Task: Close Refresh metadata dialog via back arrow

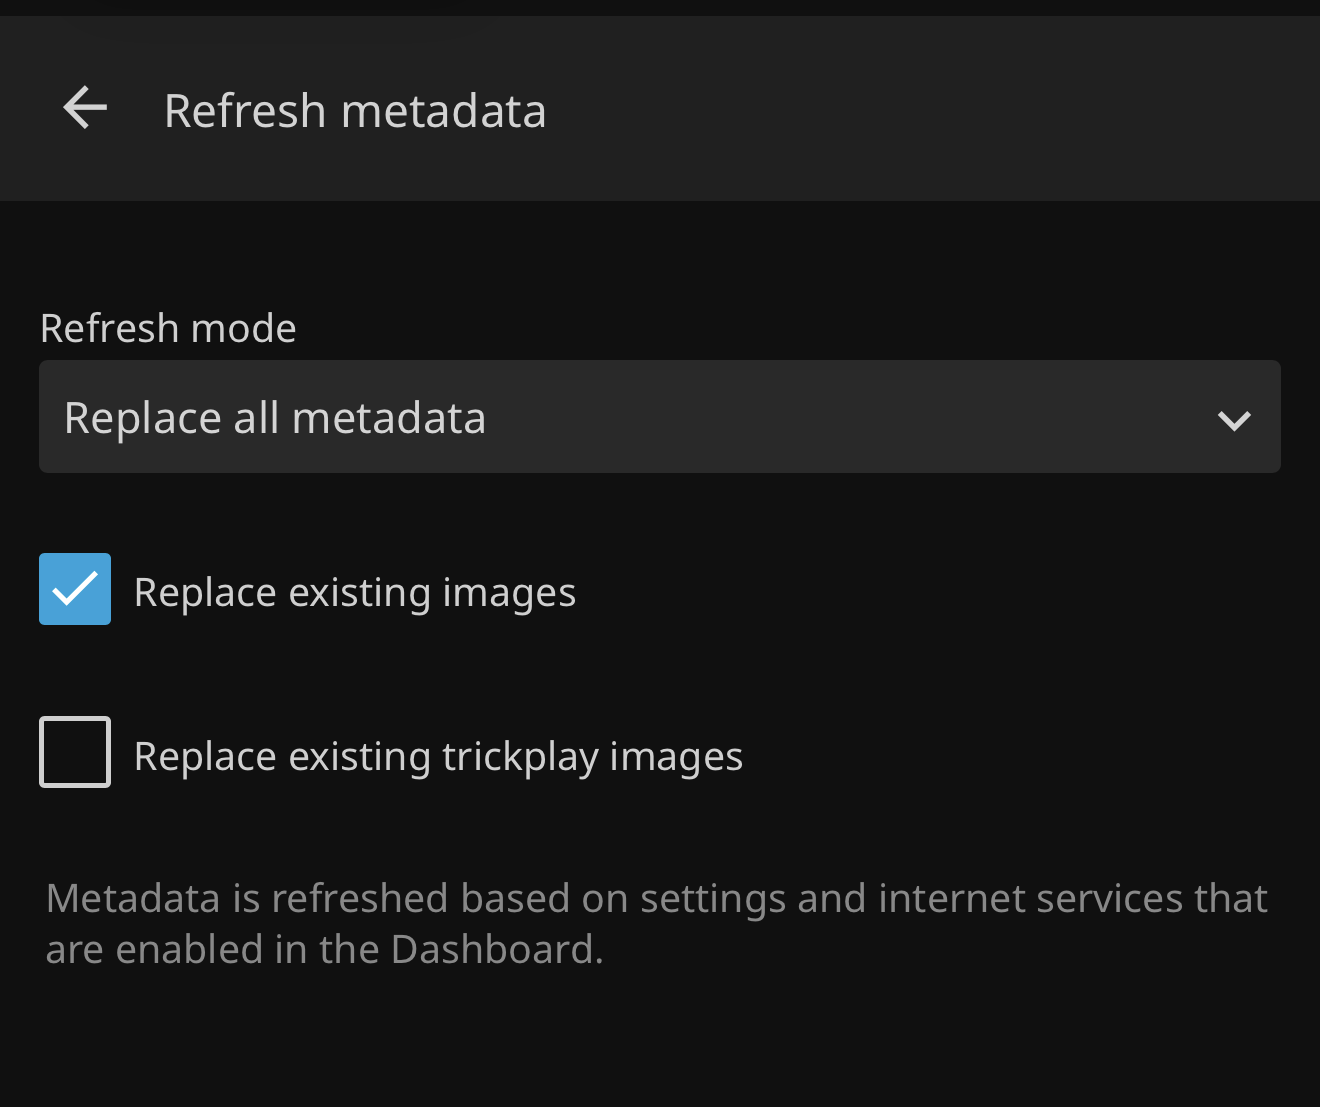Action: pyautogui.click(x=85, y=108)
